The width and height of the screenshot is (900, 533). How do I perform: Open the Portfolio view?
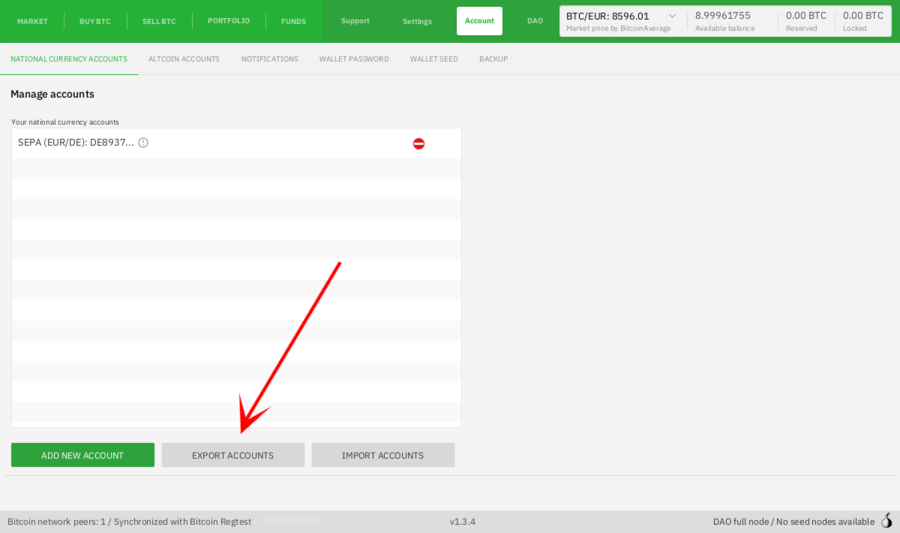coord(229,21)
